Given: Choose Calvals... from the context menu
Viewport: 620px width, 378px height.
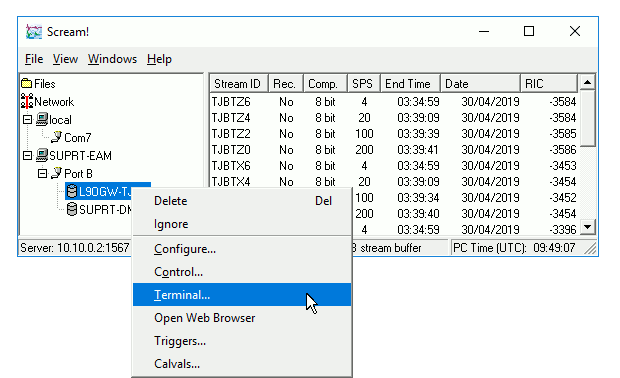Looking at the screenshot, I should [242, 364].
